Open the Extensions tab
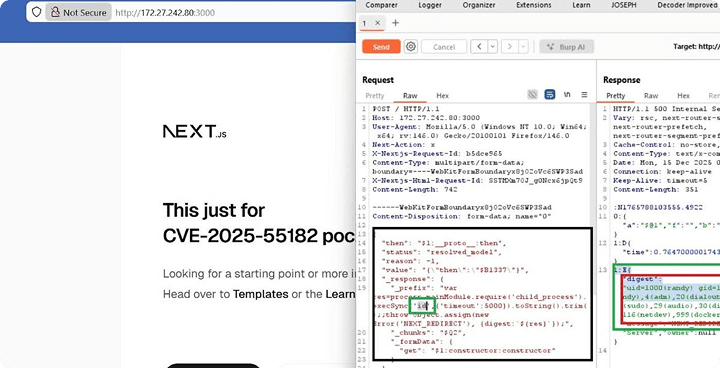The height and width of the screenshot is (368, 720). pyautogui.click(x=534, y=5)
